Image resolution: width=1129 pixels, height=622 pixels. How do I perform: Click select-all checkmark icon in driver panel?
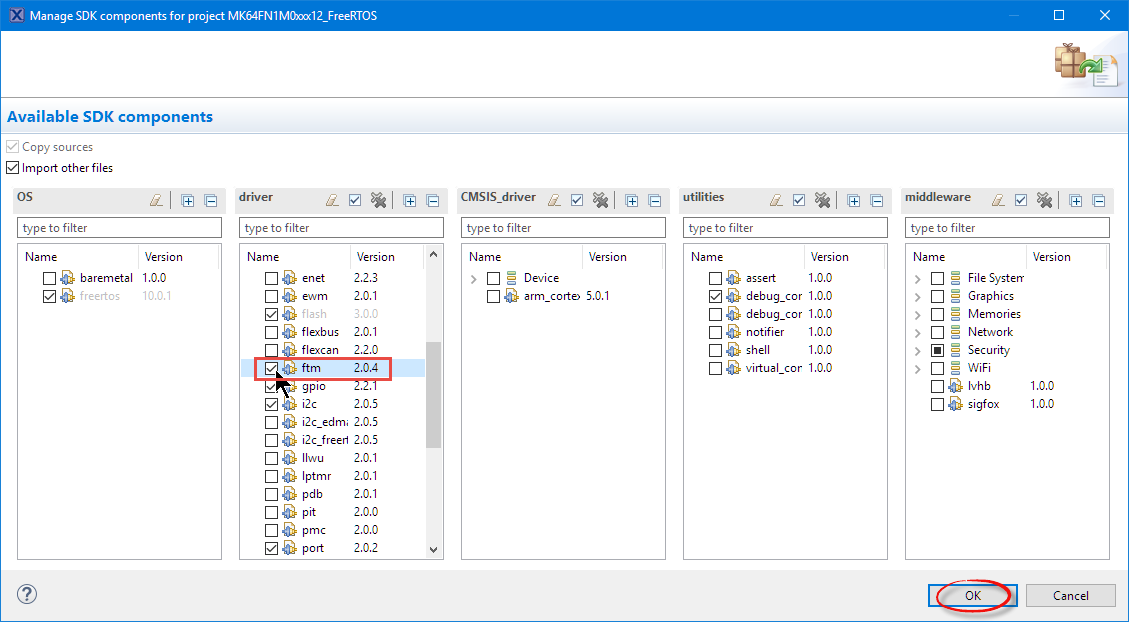pyautogui.click(x=355, y=200)
